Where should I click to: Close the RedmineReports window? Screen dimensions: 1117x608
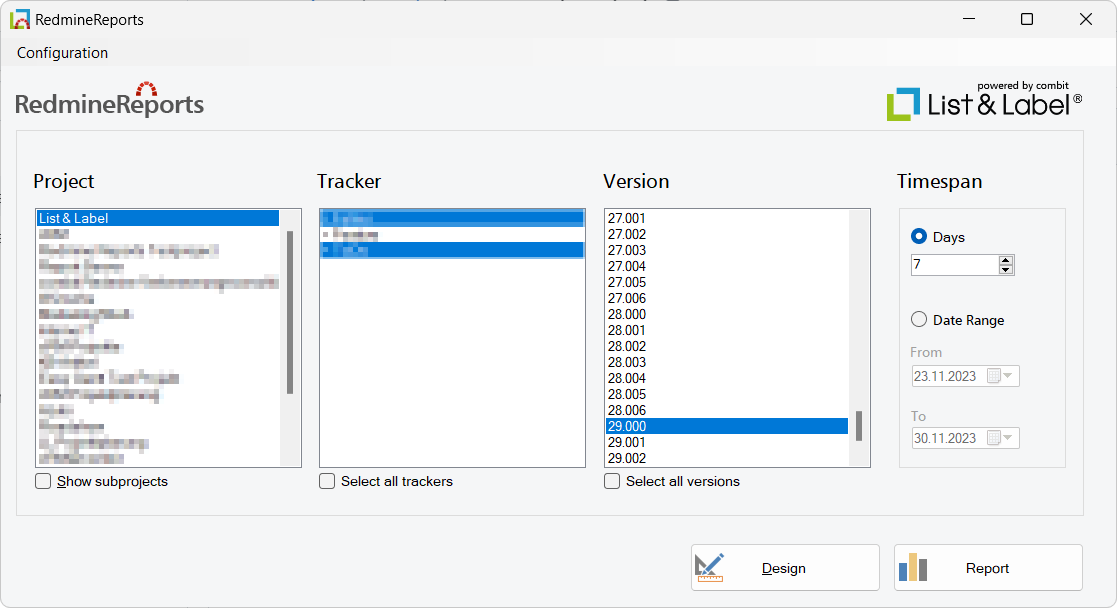click(x=1086, y=19)
